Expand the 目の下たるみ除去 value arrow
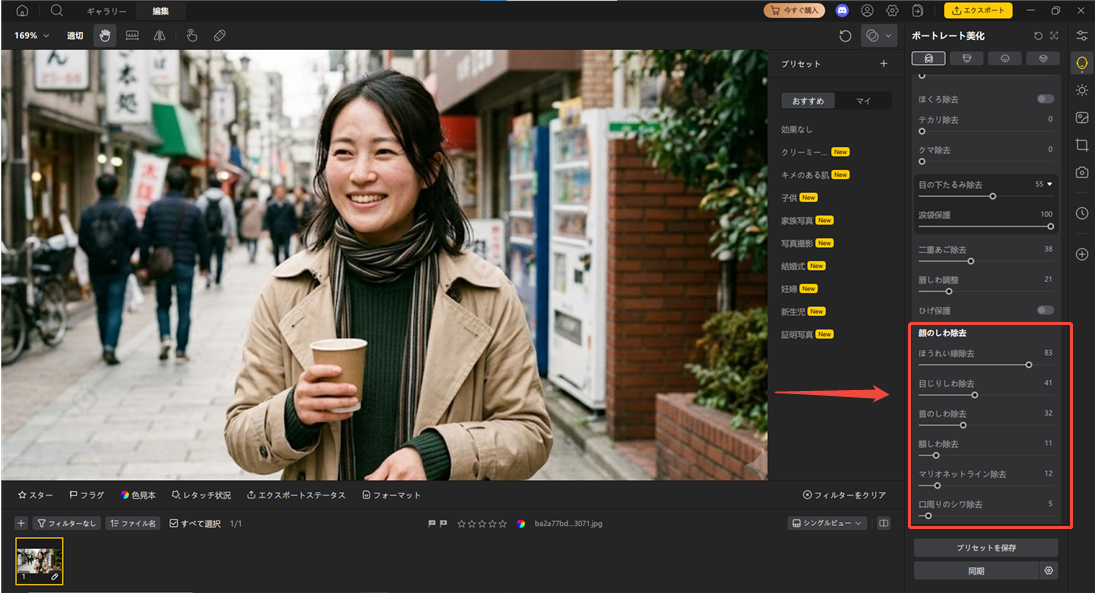 (x=1049, y=184)
